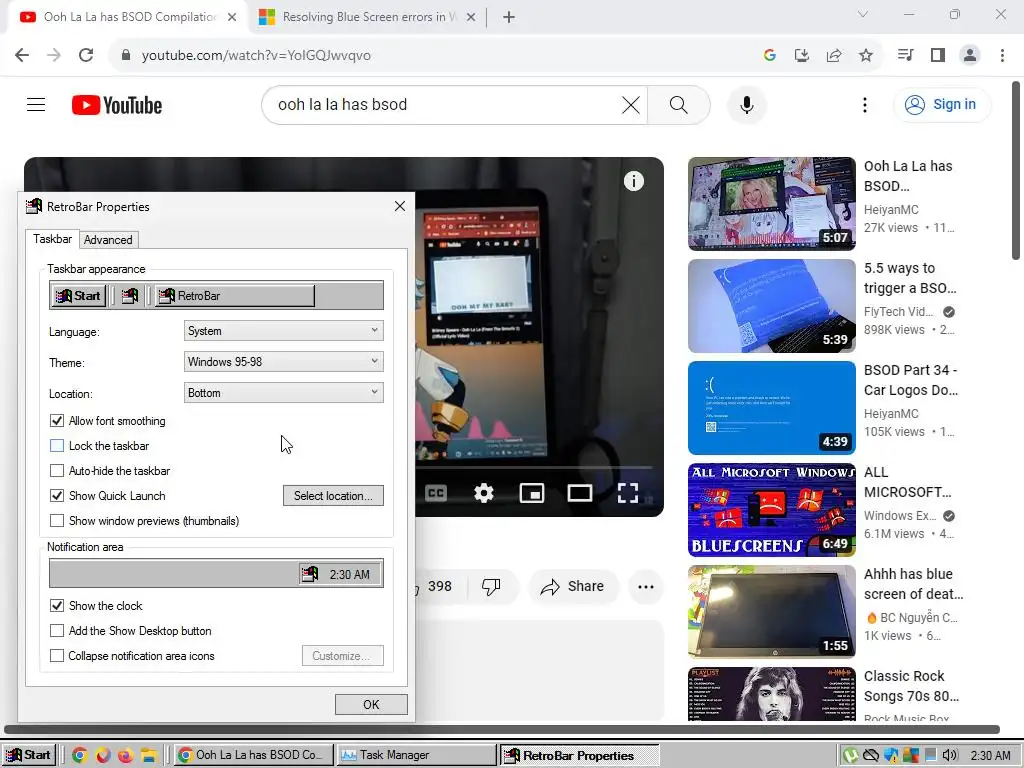Click the page horizontal scrollbar
Image resolution: width=1024 pixels, height=768 pixels.
pyautogui.click(x=502, y=729)
